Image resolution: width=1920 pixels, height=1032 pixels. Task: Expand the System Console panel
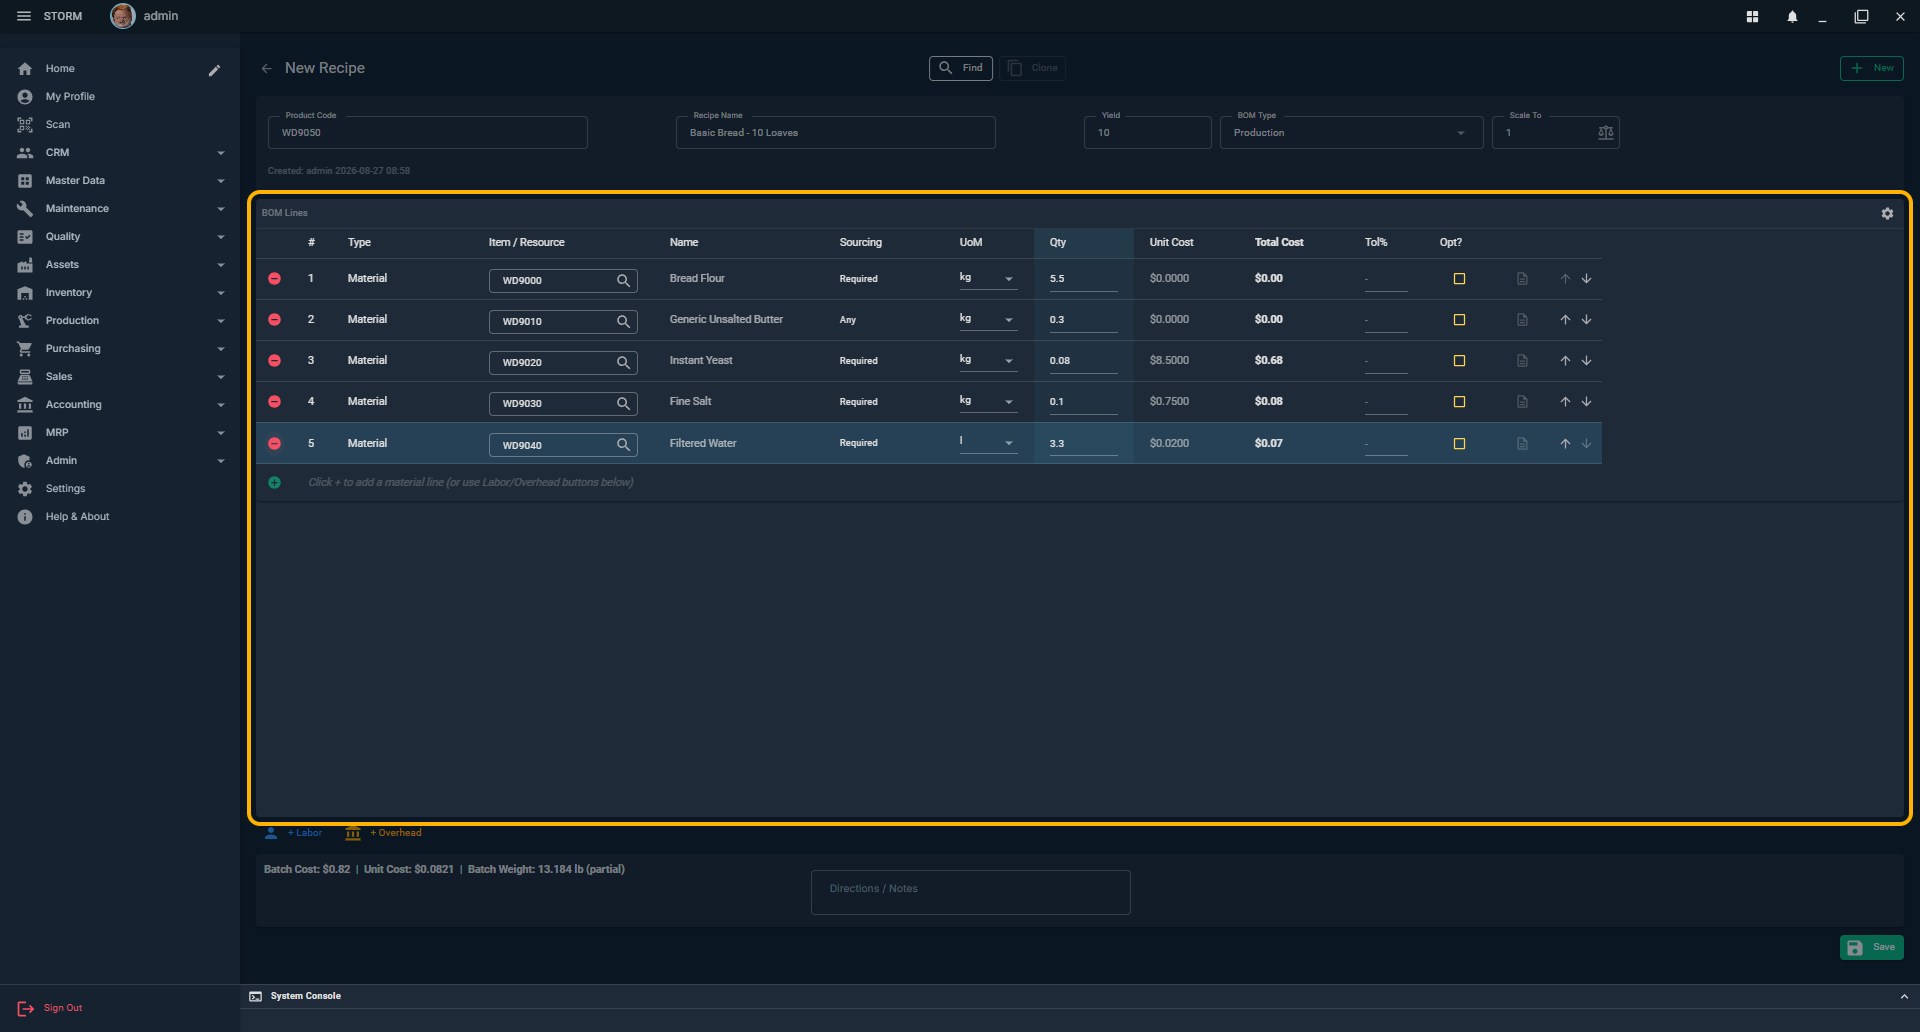click(x=1903, y=996)
